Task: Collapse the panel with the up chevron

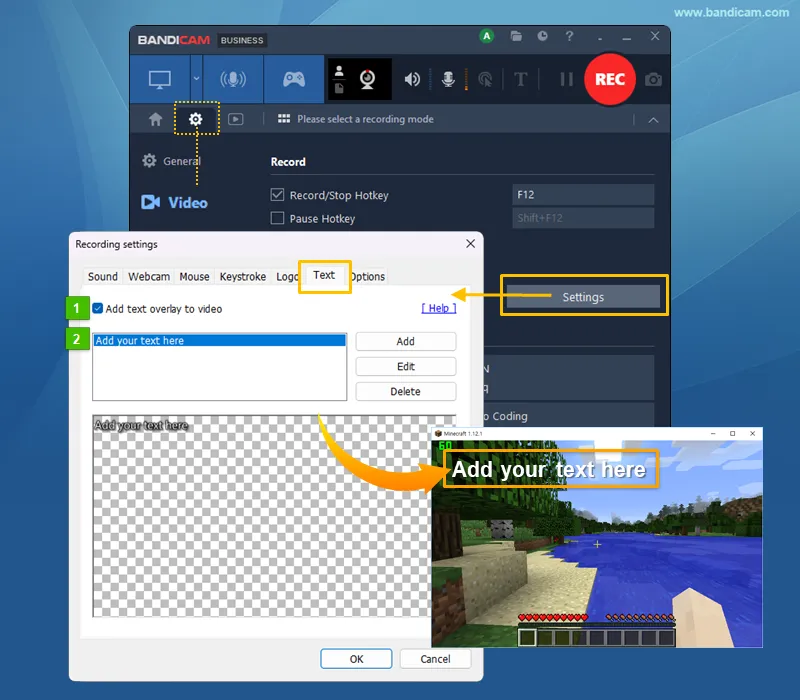Action: pos(653,120)
